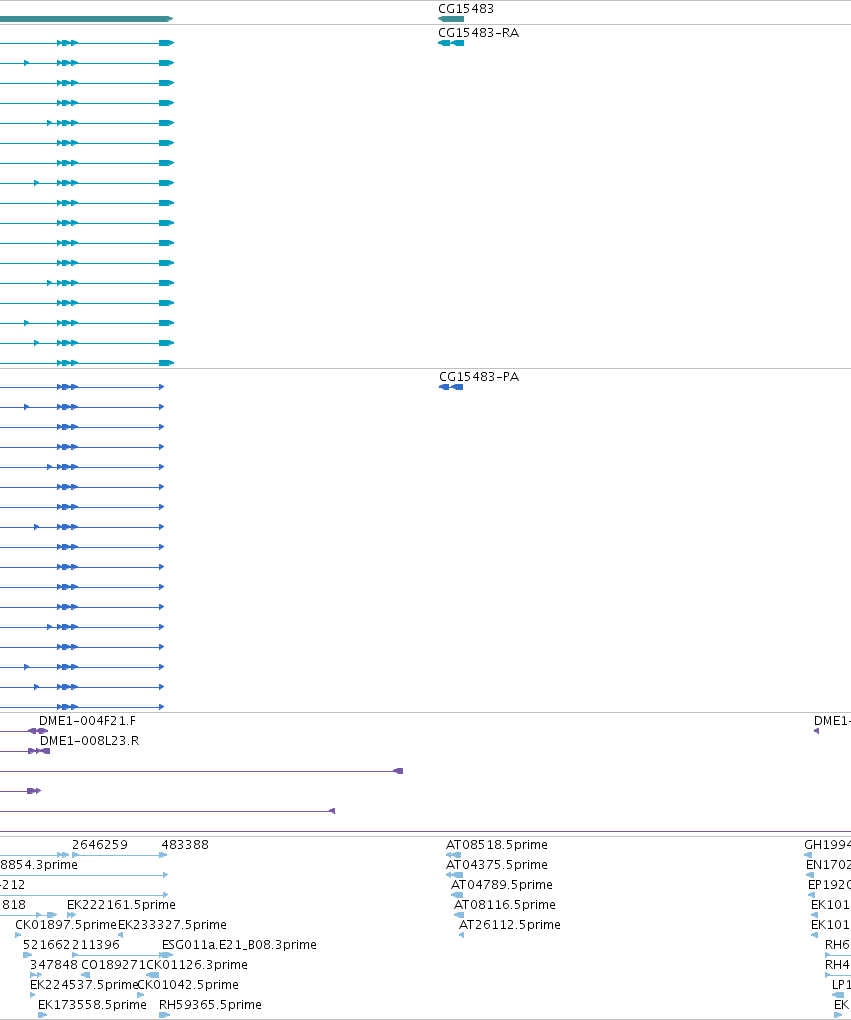Viewport: 851px width, 1020px height.
Task: Click the arrow glyph under EK222161.5prime
Action: [x=72, y=915]
